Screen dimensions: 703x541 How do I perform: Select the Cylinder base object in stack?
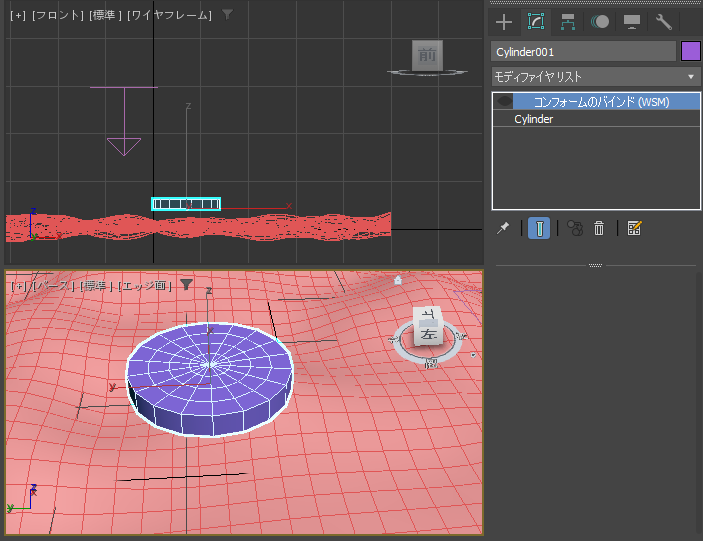coord(534,119)
